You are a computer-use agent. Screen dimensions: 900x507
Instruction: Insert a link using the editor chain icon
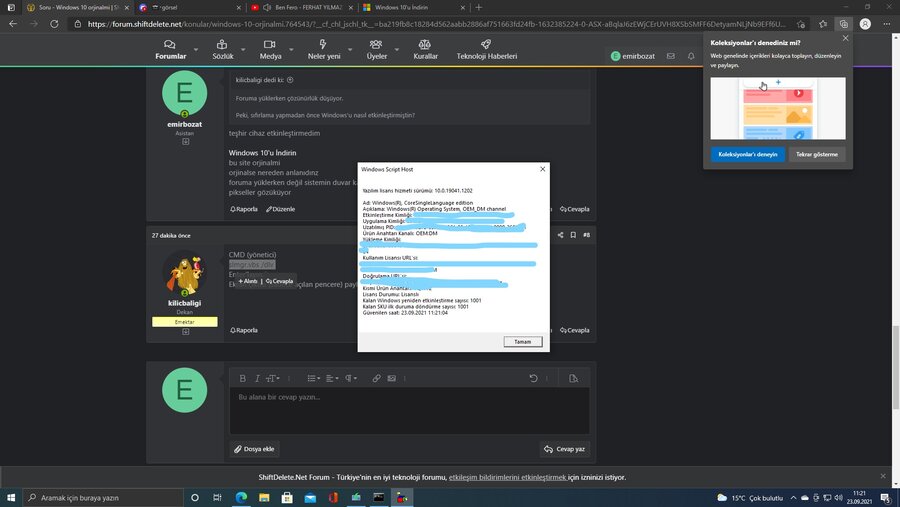377,378
